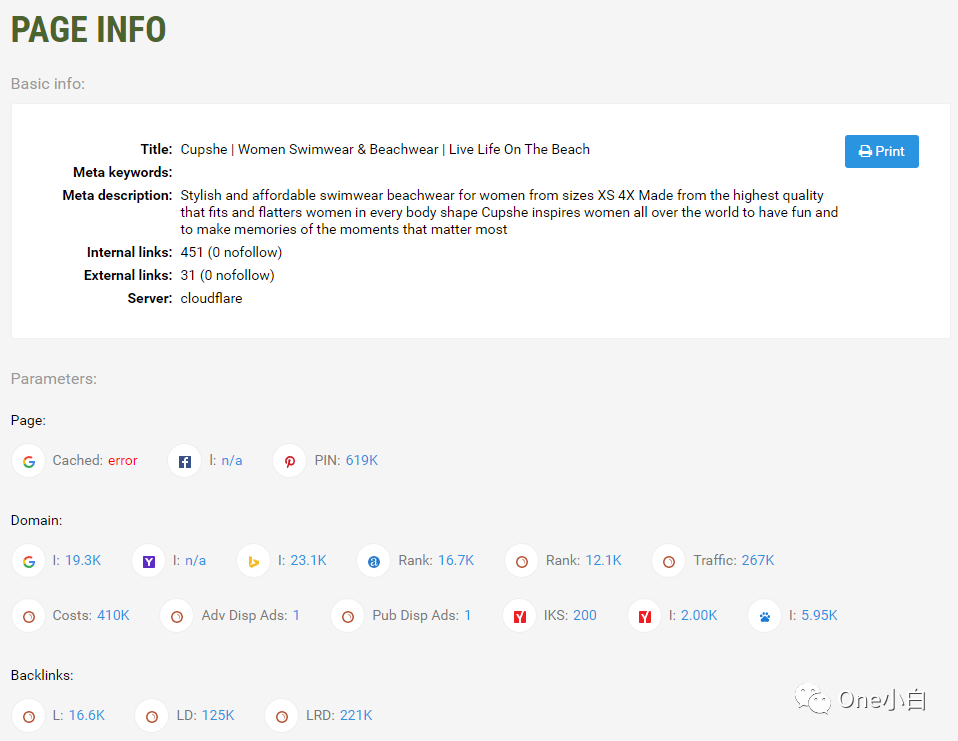Click the 'cloudflare' server value
The height and width of the screenshot is (741, 958).
(x=211, y=298)
